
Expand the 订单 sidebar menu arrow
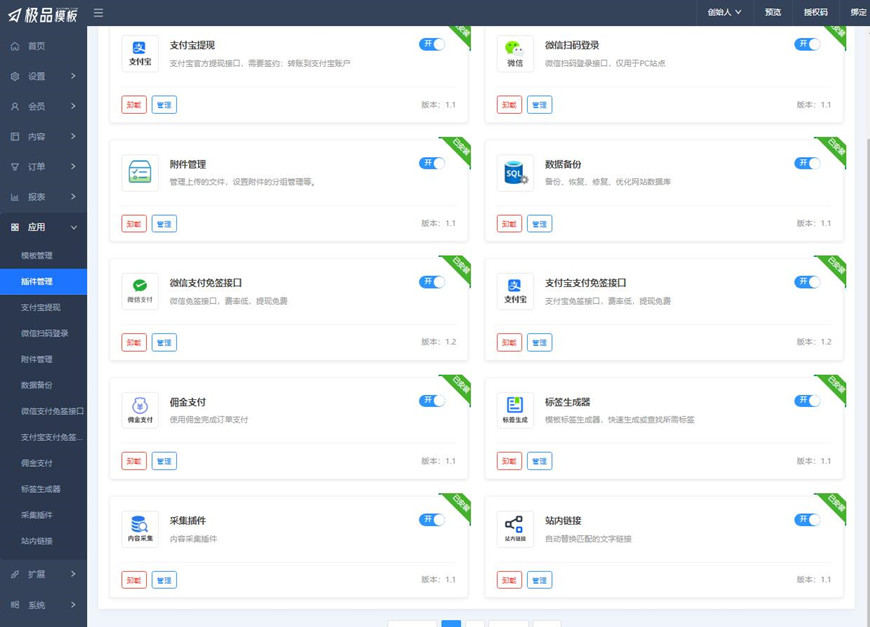tap(73, 166)
